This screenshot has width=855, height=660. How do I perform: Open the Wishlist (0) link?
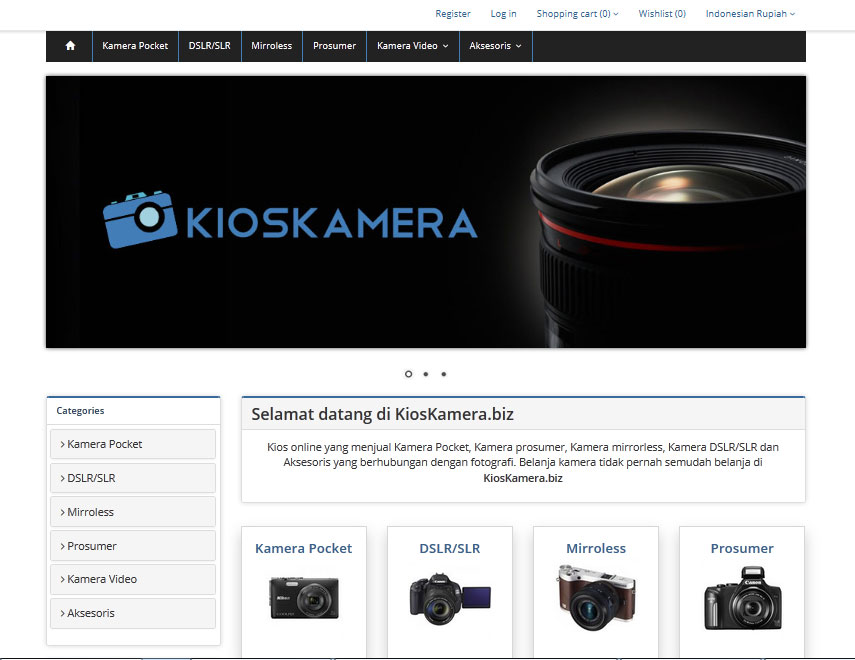coord(662,14)
